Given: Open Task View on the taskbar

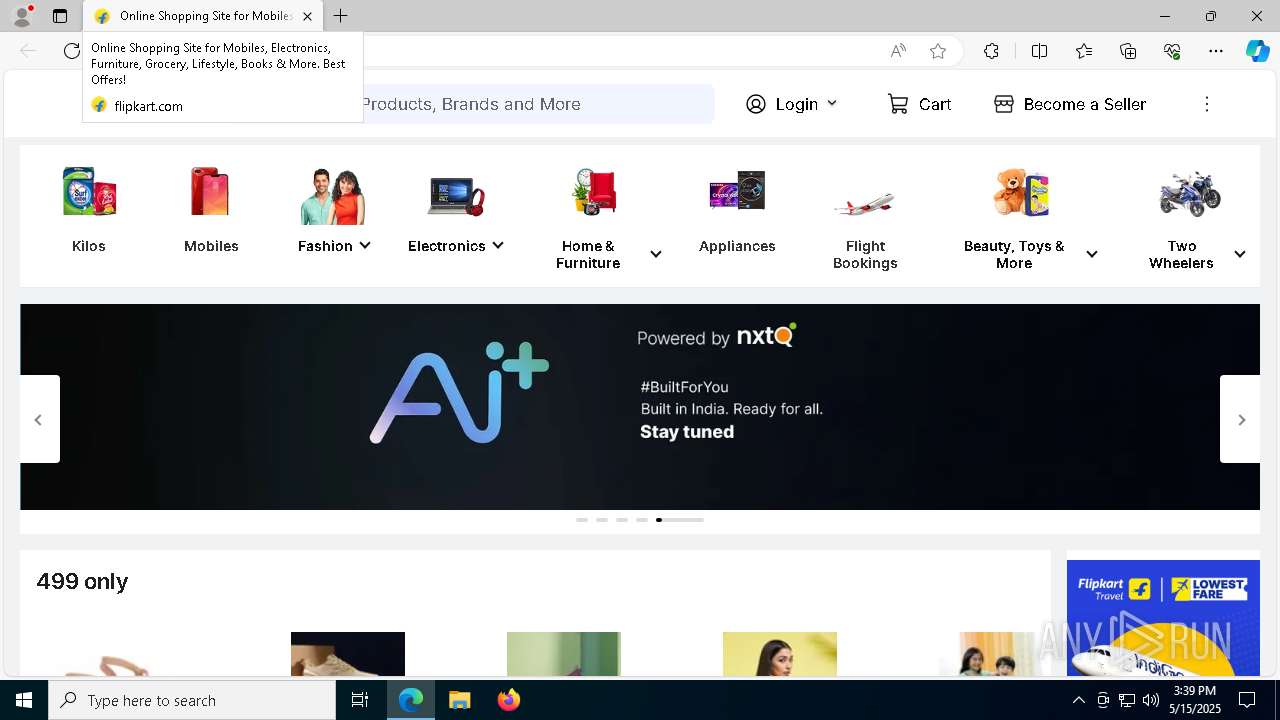Looking at the screenshot, I should (x=360, y=700).
